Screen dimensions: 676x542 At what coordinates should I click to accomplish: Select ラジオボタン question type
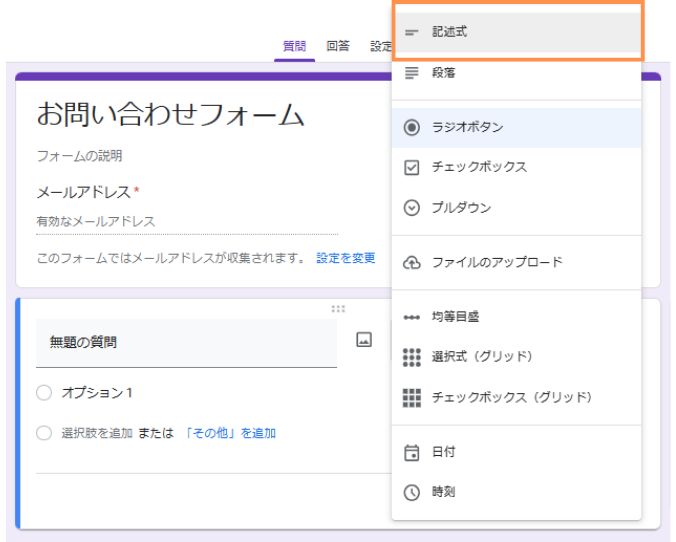pyautogui.click(x=467, y=127)
